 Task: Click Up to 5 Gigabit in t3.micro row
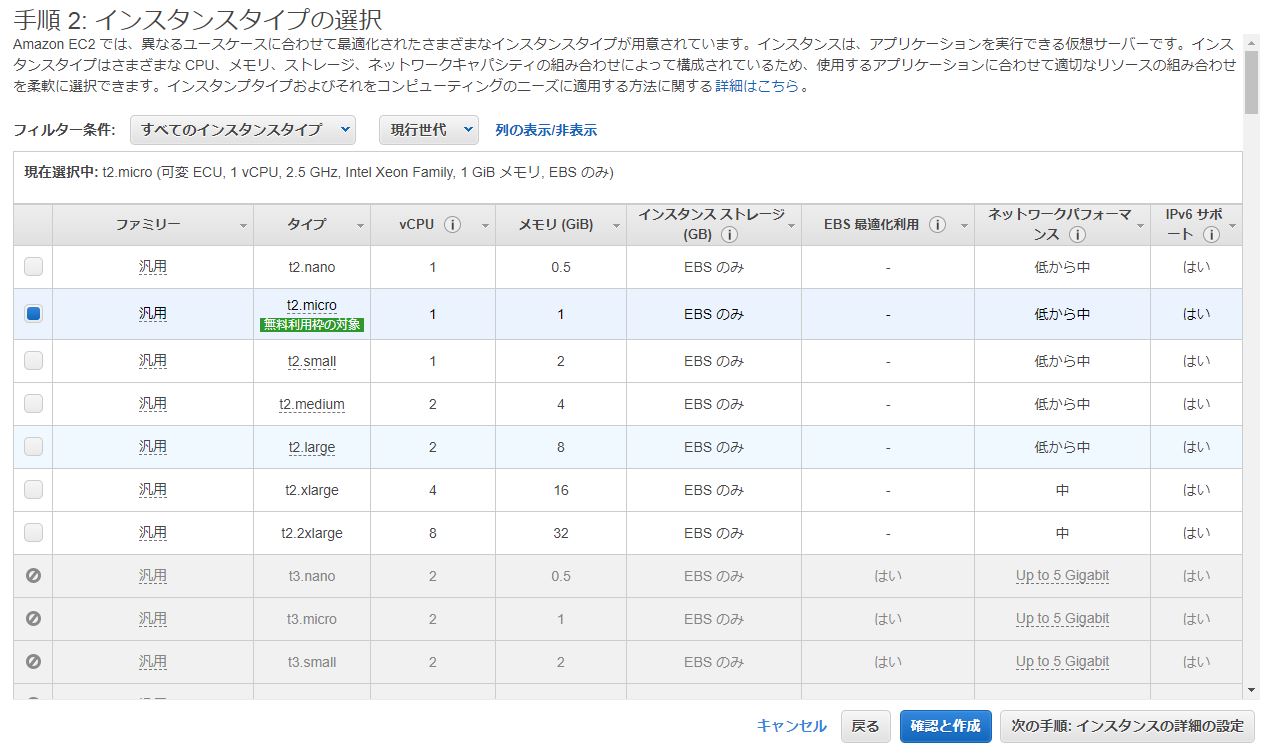[x=1062, y=619]
